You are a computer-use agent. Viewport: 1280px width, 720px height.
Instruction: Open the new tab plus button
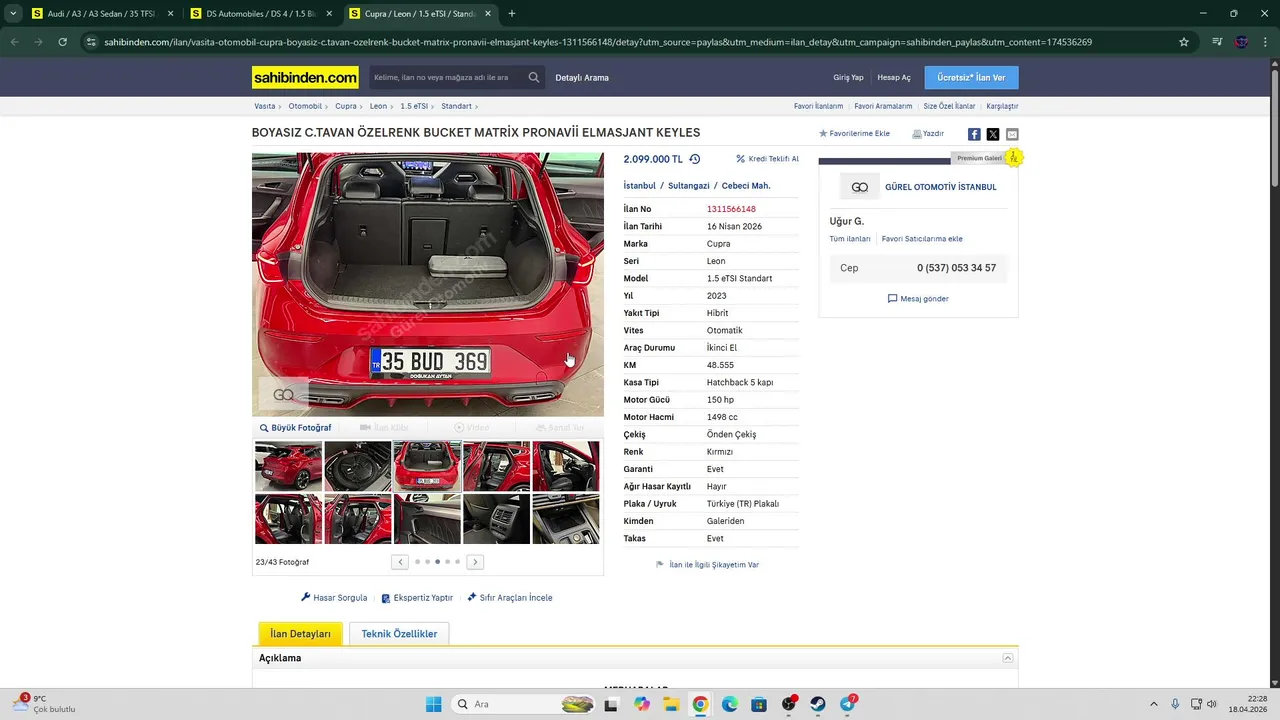(x=512, y=14)
